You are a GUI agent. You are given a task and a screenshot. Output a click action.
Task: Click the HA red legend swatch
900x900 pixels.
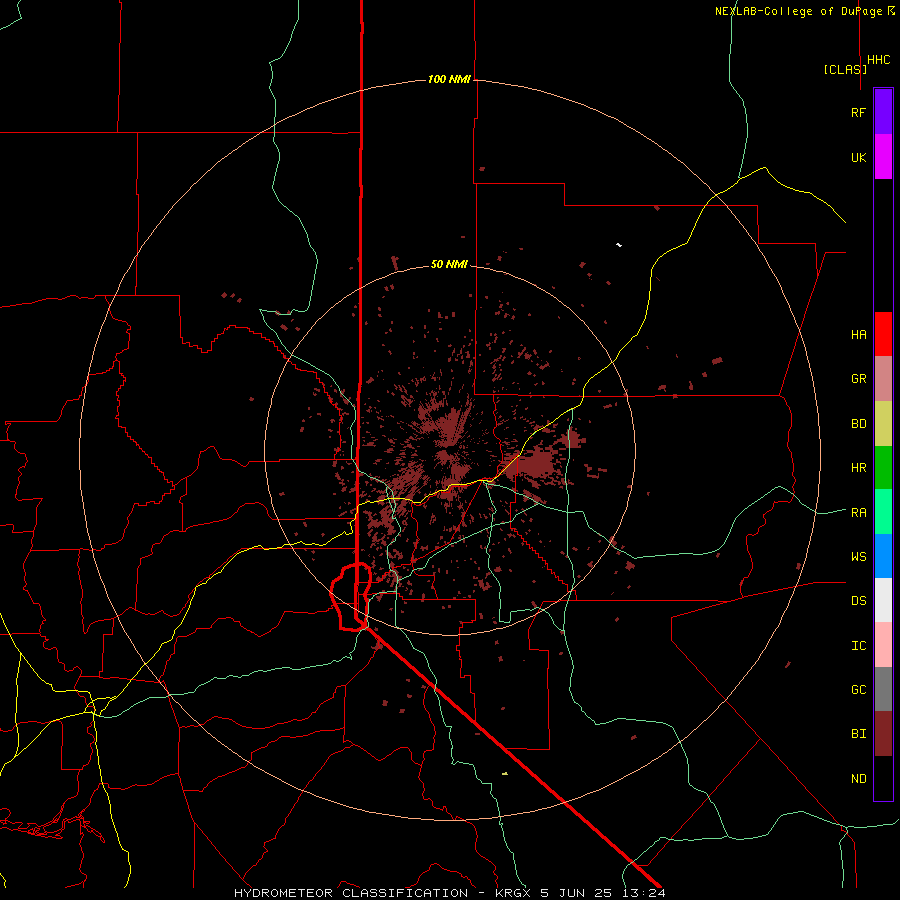[883, 334]
